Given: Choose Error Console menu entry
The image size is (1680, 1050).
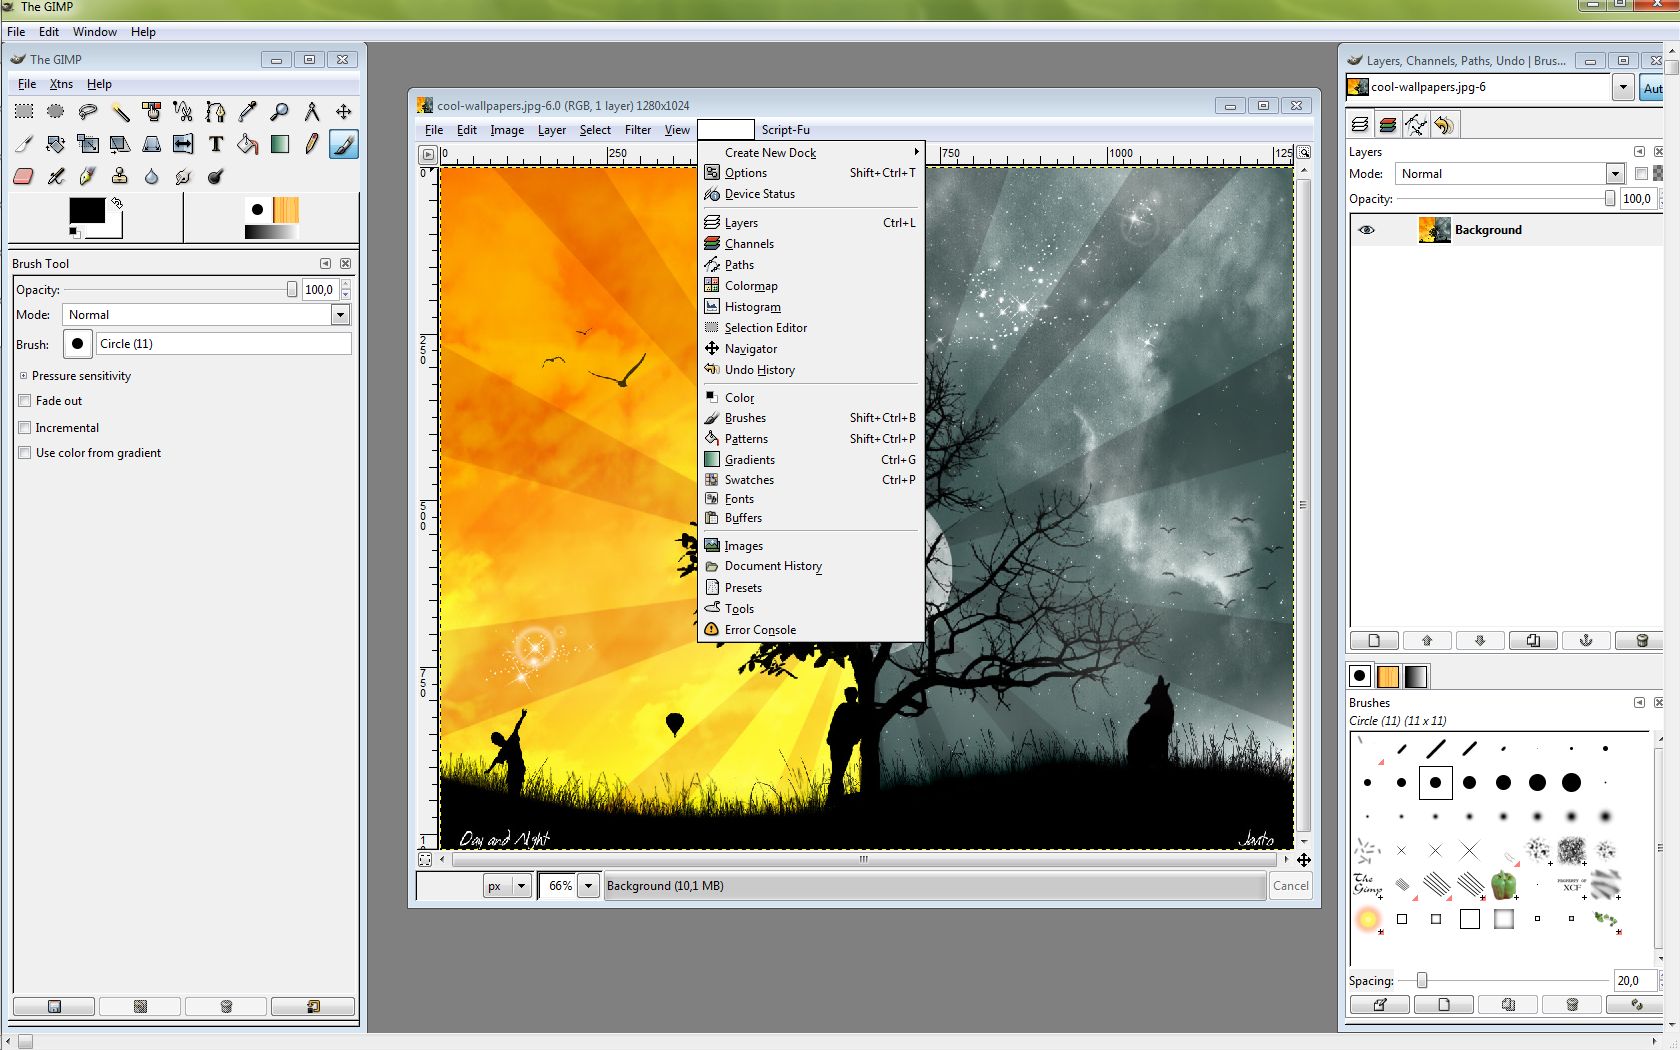Looking at the screenshot, I should [811, 630].
